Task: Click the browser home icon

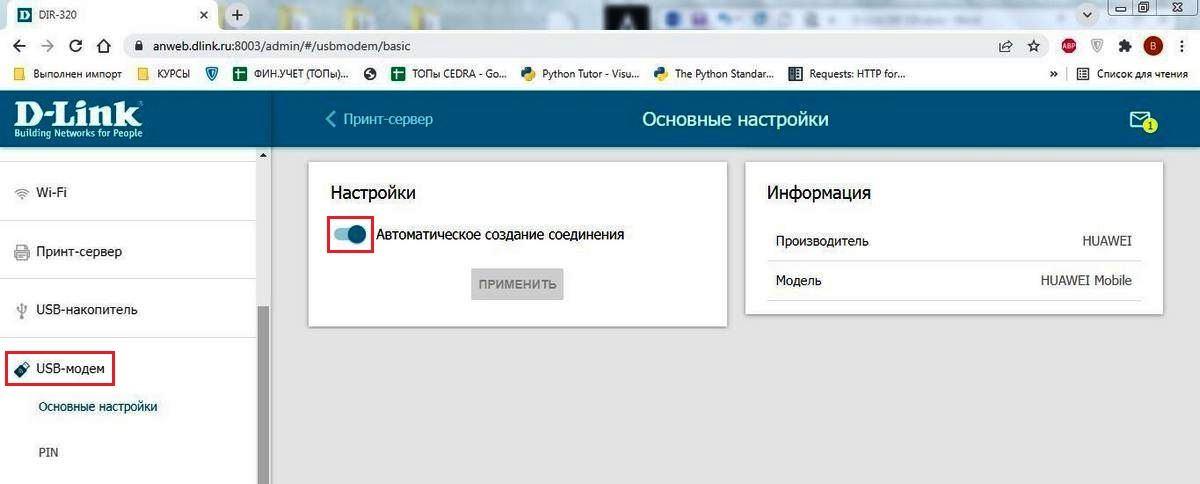Action: click(x=104, y=46)
